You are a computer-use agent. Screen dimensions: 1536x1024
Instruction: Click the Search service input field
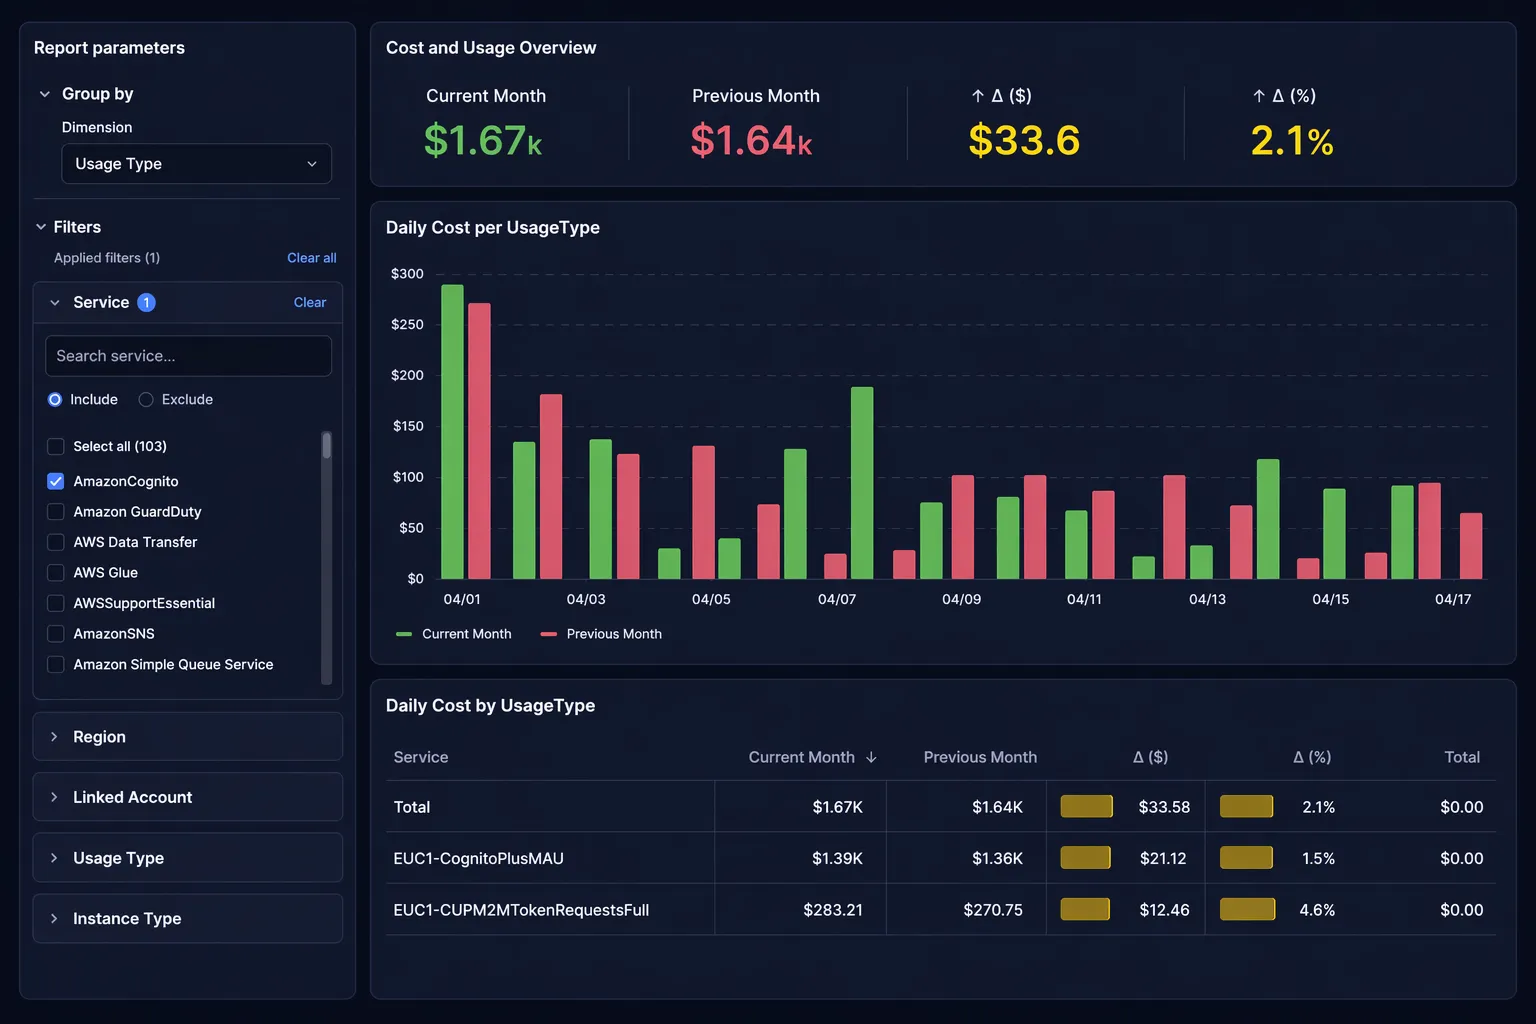click(x=188, y=356)
